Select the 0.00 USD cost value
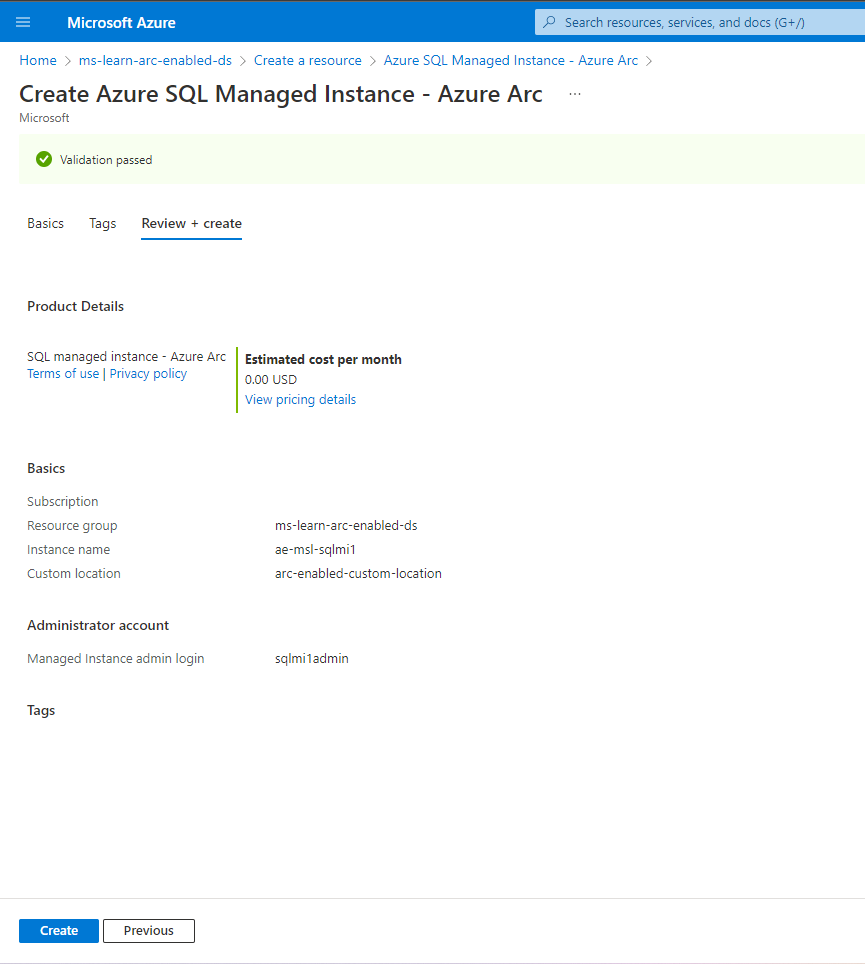 (x=271, y=380)
